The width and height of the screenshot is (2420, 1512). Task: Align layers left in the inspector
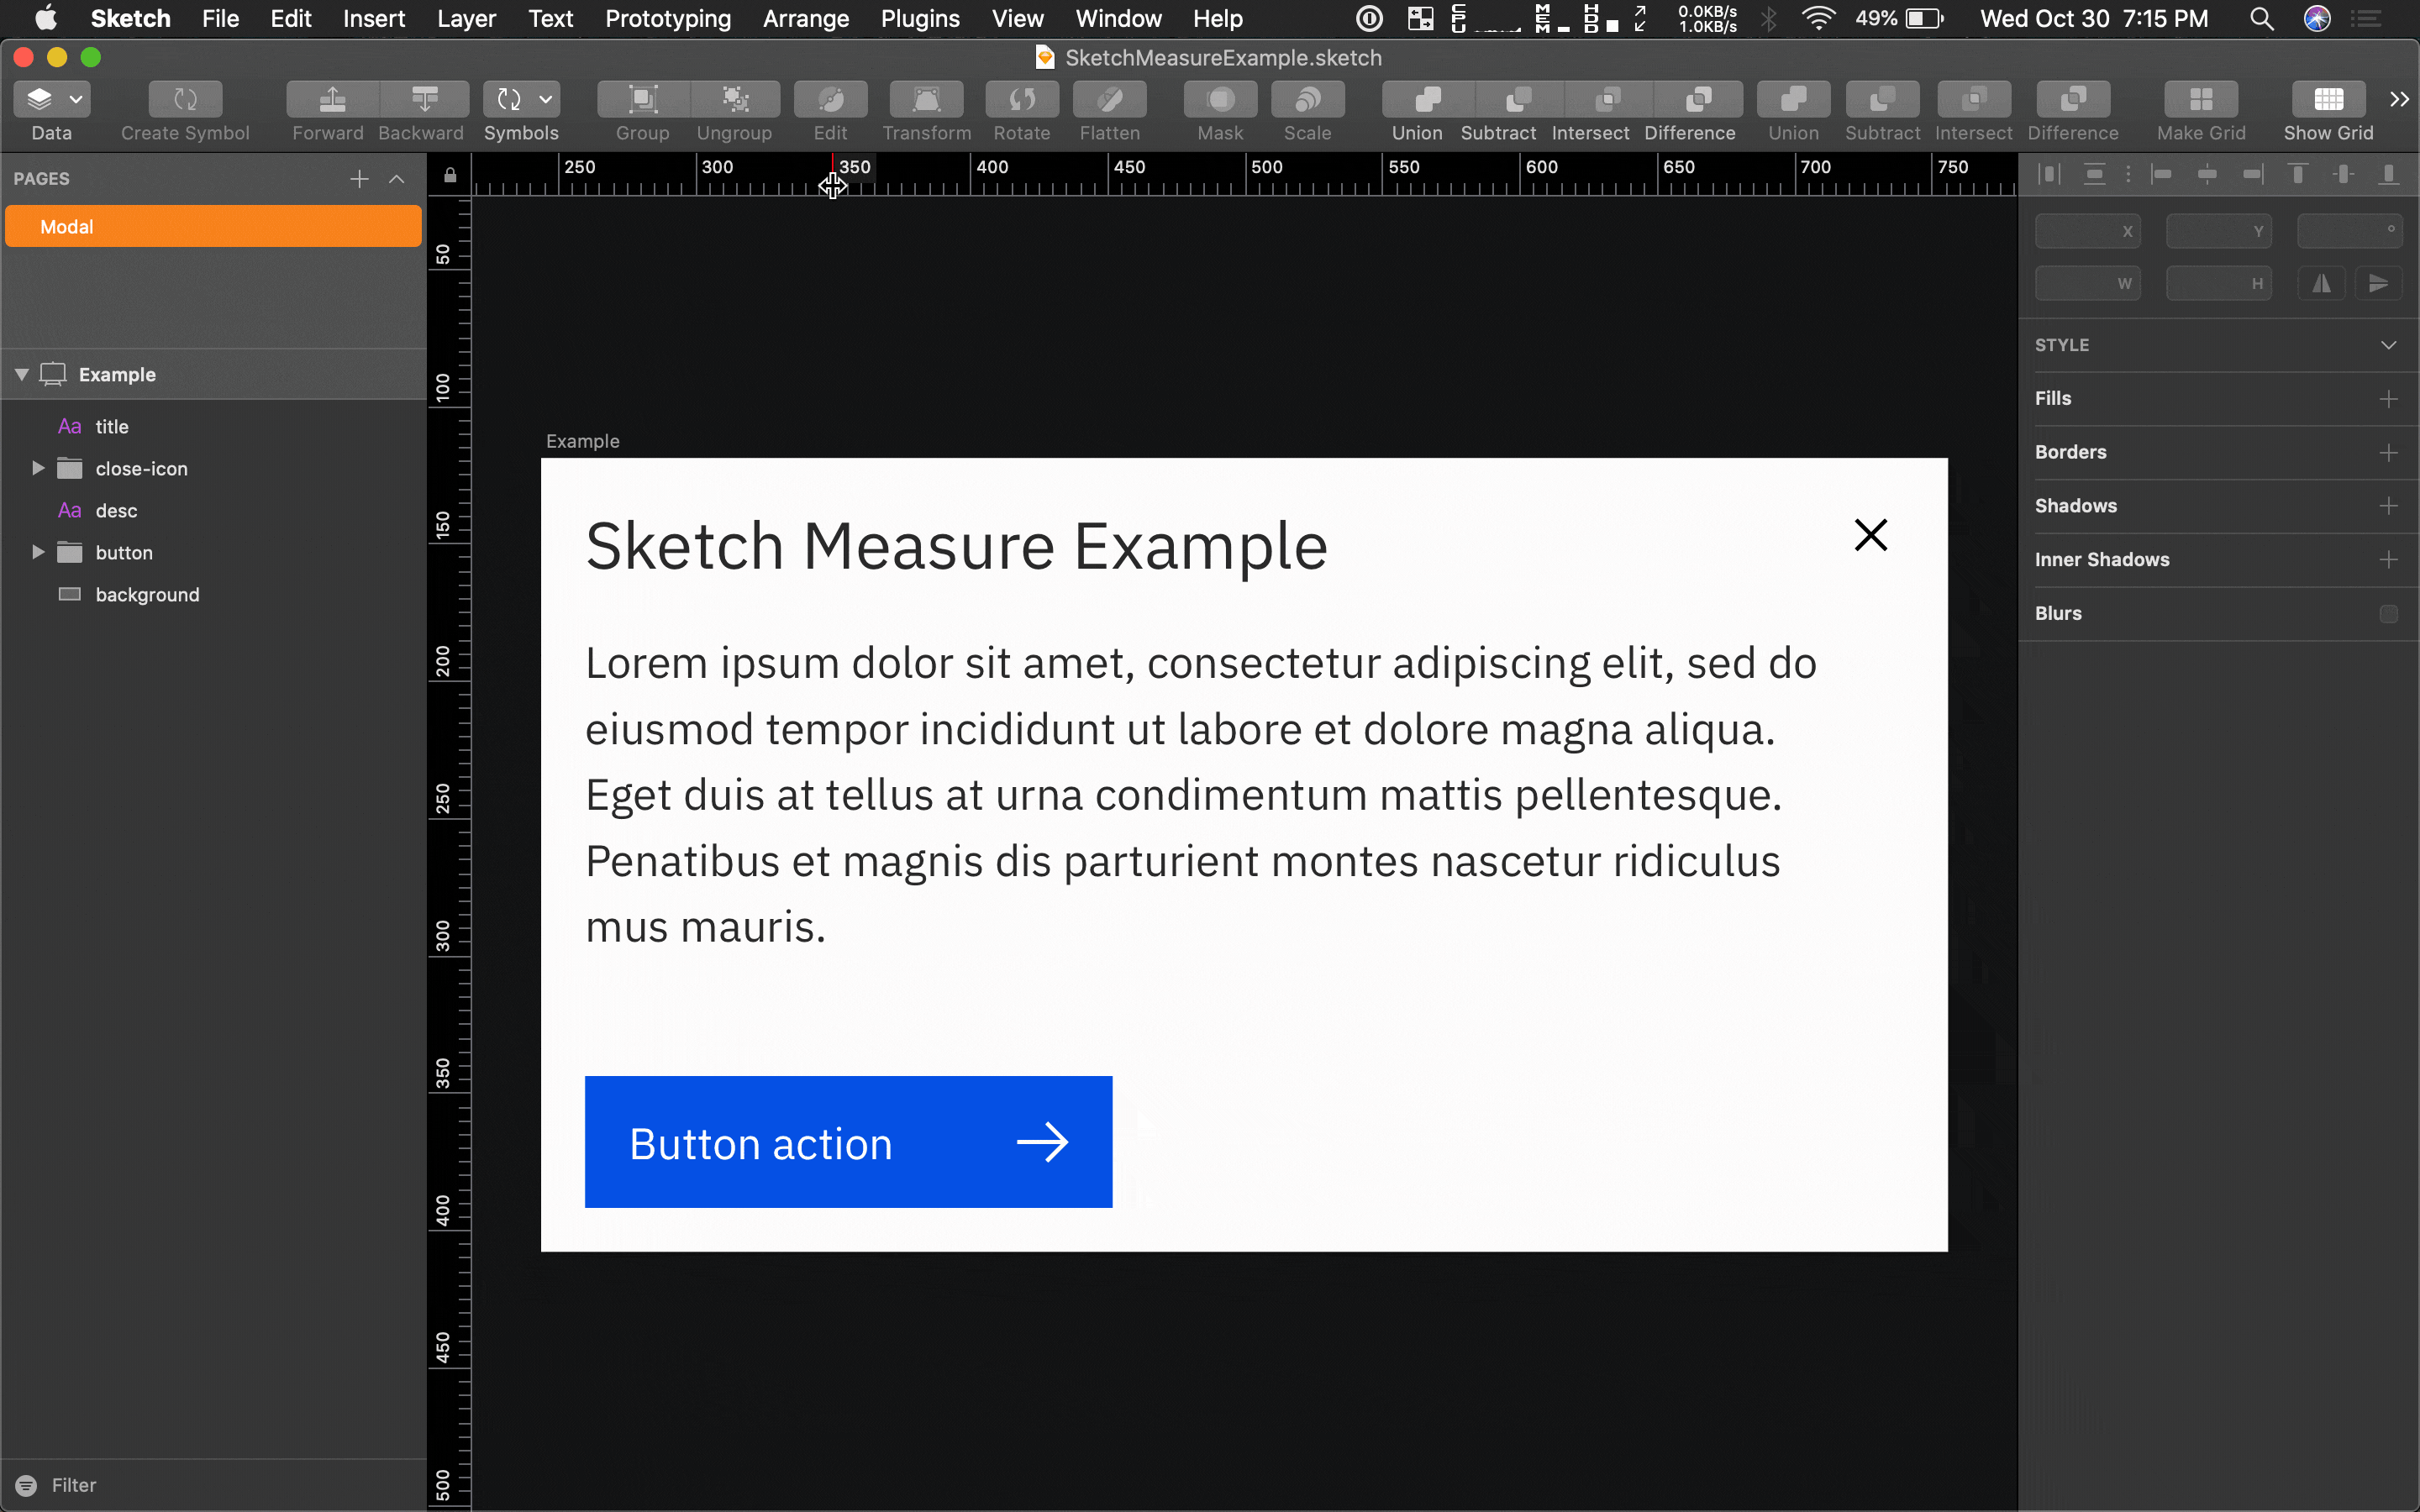[x=2162, y=175]
